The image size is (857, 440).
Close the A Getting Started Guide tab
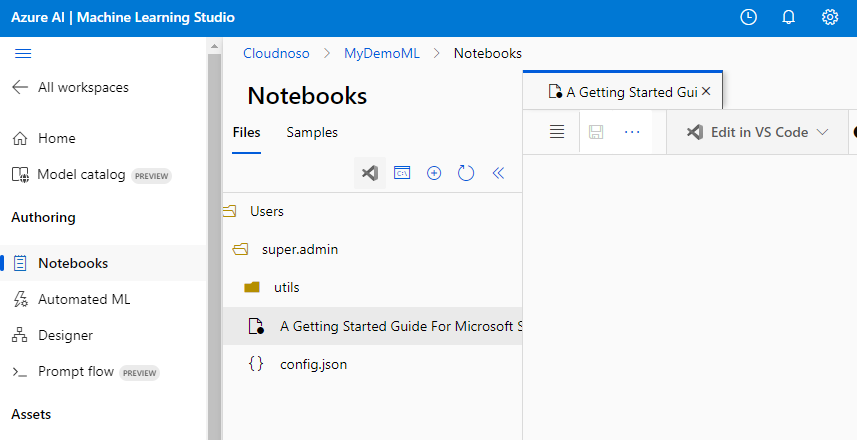(x=706, y=91)
